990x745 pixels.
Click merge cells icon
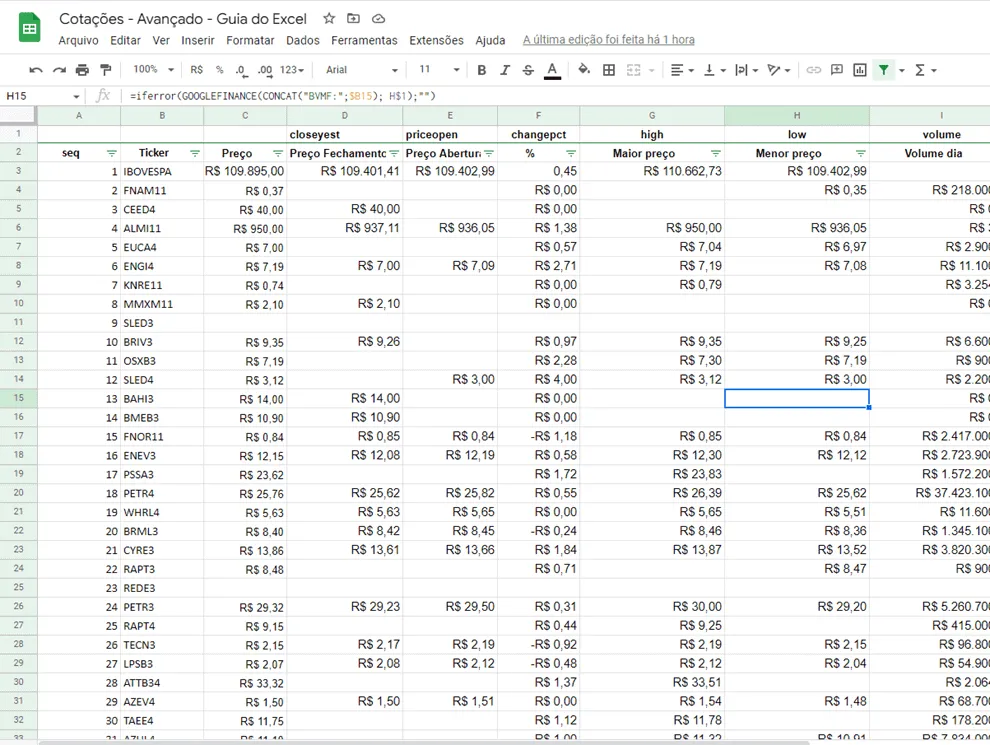[x=633, y=70]
